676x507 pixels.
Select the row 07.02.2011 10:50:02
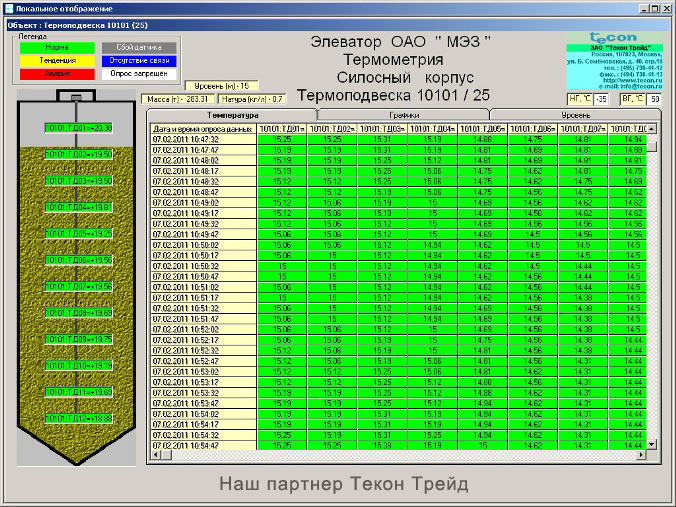coord(398,245)
